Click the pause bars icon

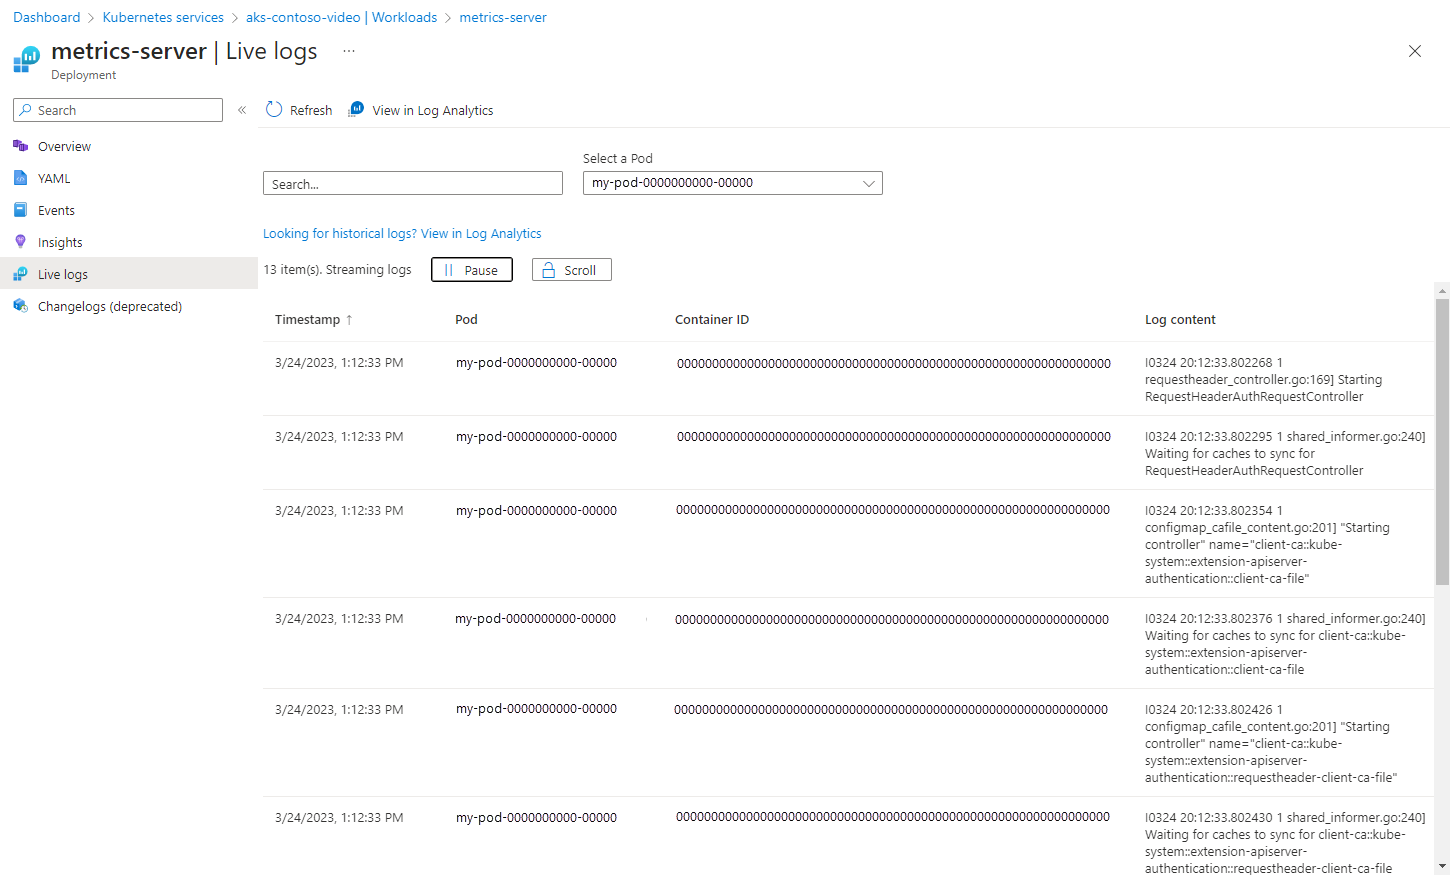pos(449,270)
